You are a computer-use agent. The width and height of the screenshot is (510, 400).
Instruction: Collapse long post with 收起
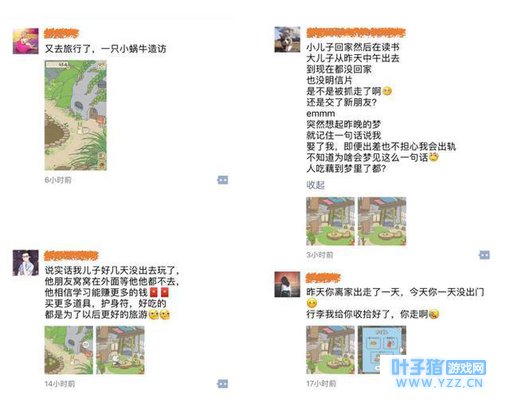[x=315, y=185]
